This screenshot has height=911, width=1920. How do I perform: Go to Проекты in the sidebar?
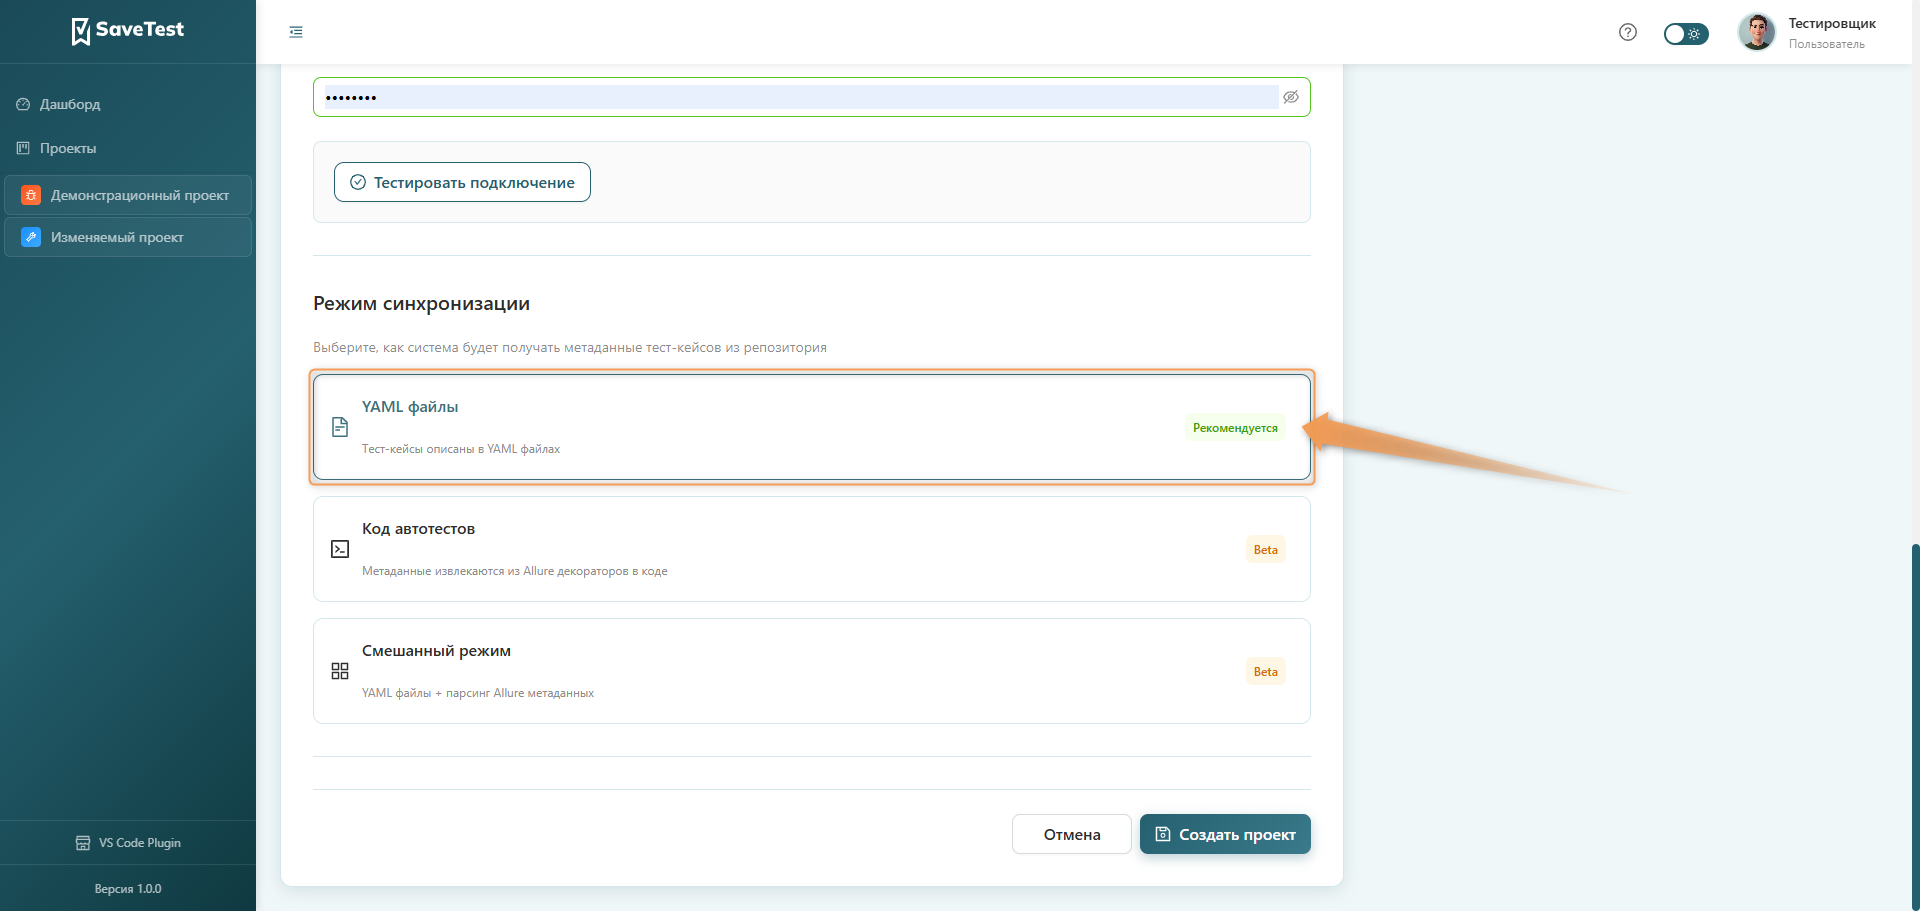tap(68, 148)
